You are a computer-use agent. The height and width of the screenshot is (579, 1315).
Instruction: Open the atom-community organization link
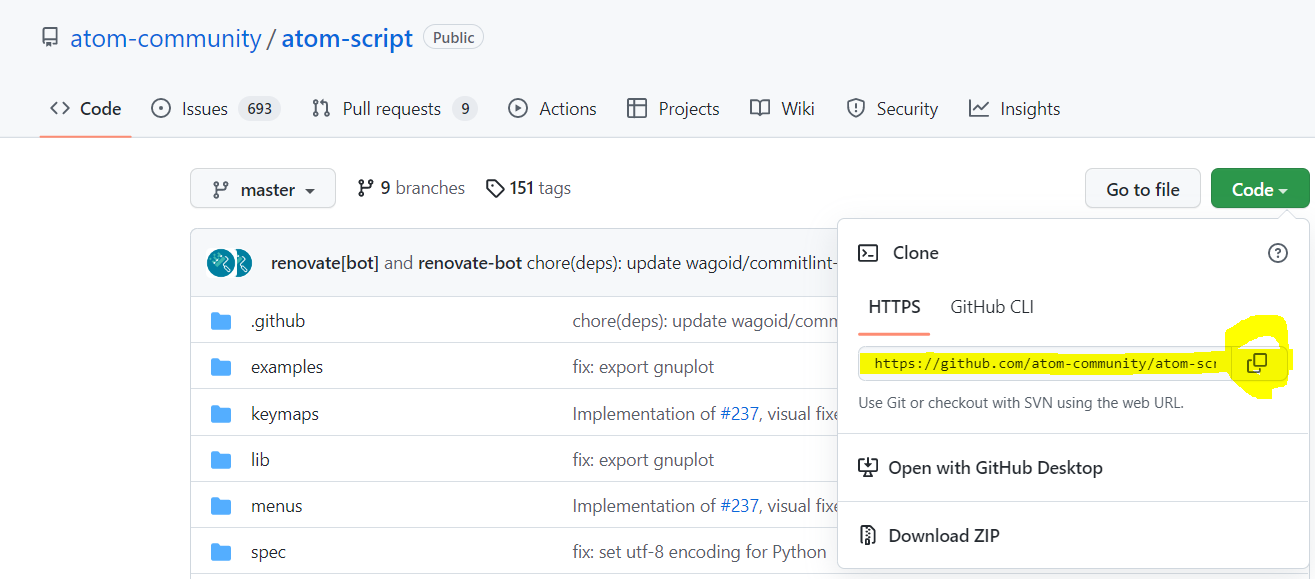[166, 39]
